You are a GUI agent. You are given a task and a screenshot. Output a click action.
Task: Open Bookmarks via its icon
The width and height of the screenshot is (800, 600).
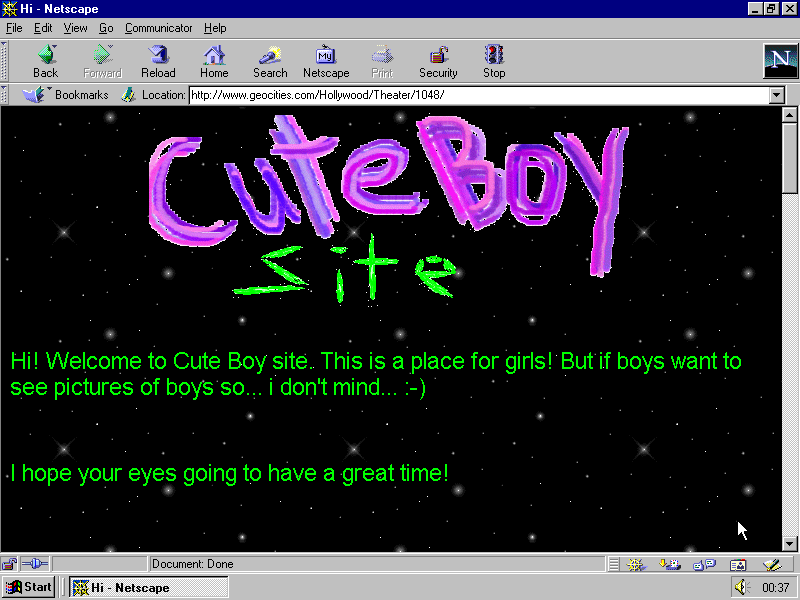[x=36, y=94]
